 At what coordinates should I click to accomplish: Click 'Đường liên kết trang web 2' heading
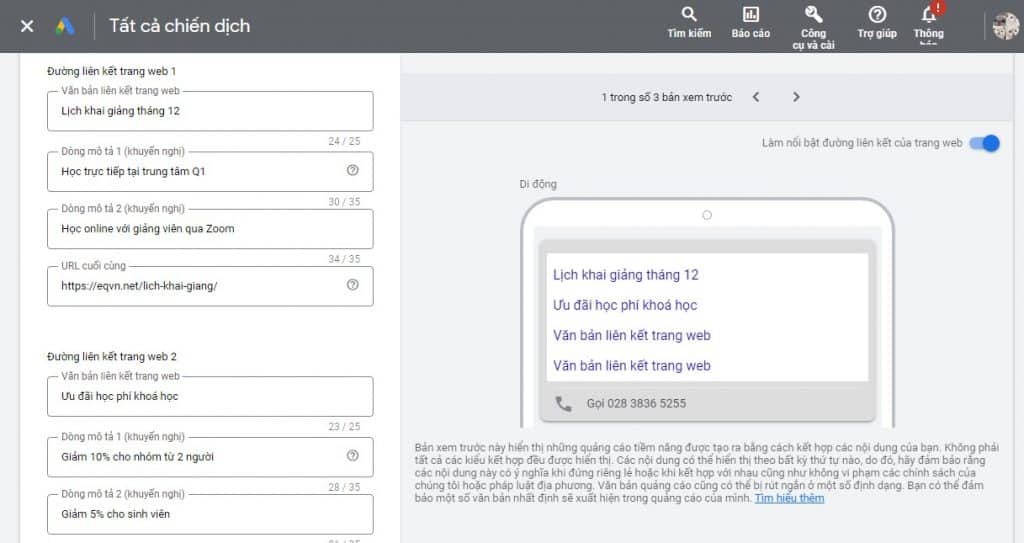(112, 357)
